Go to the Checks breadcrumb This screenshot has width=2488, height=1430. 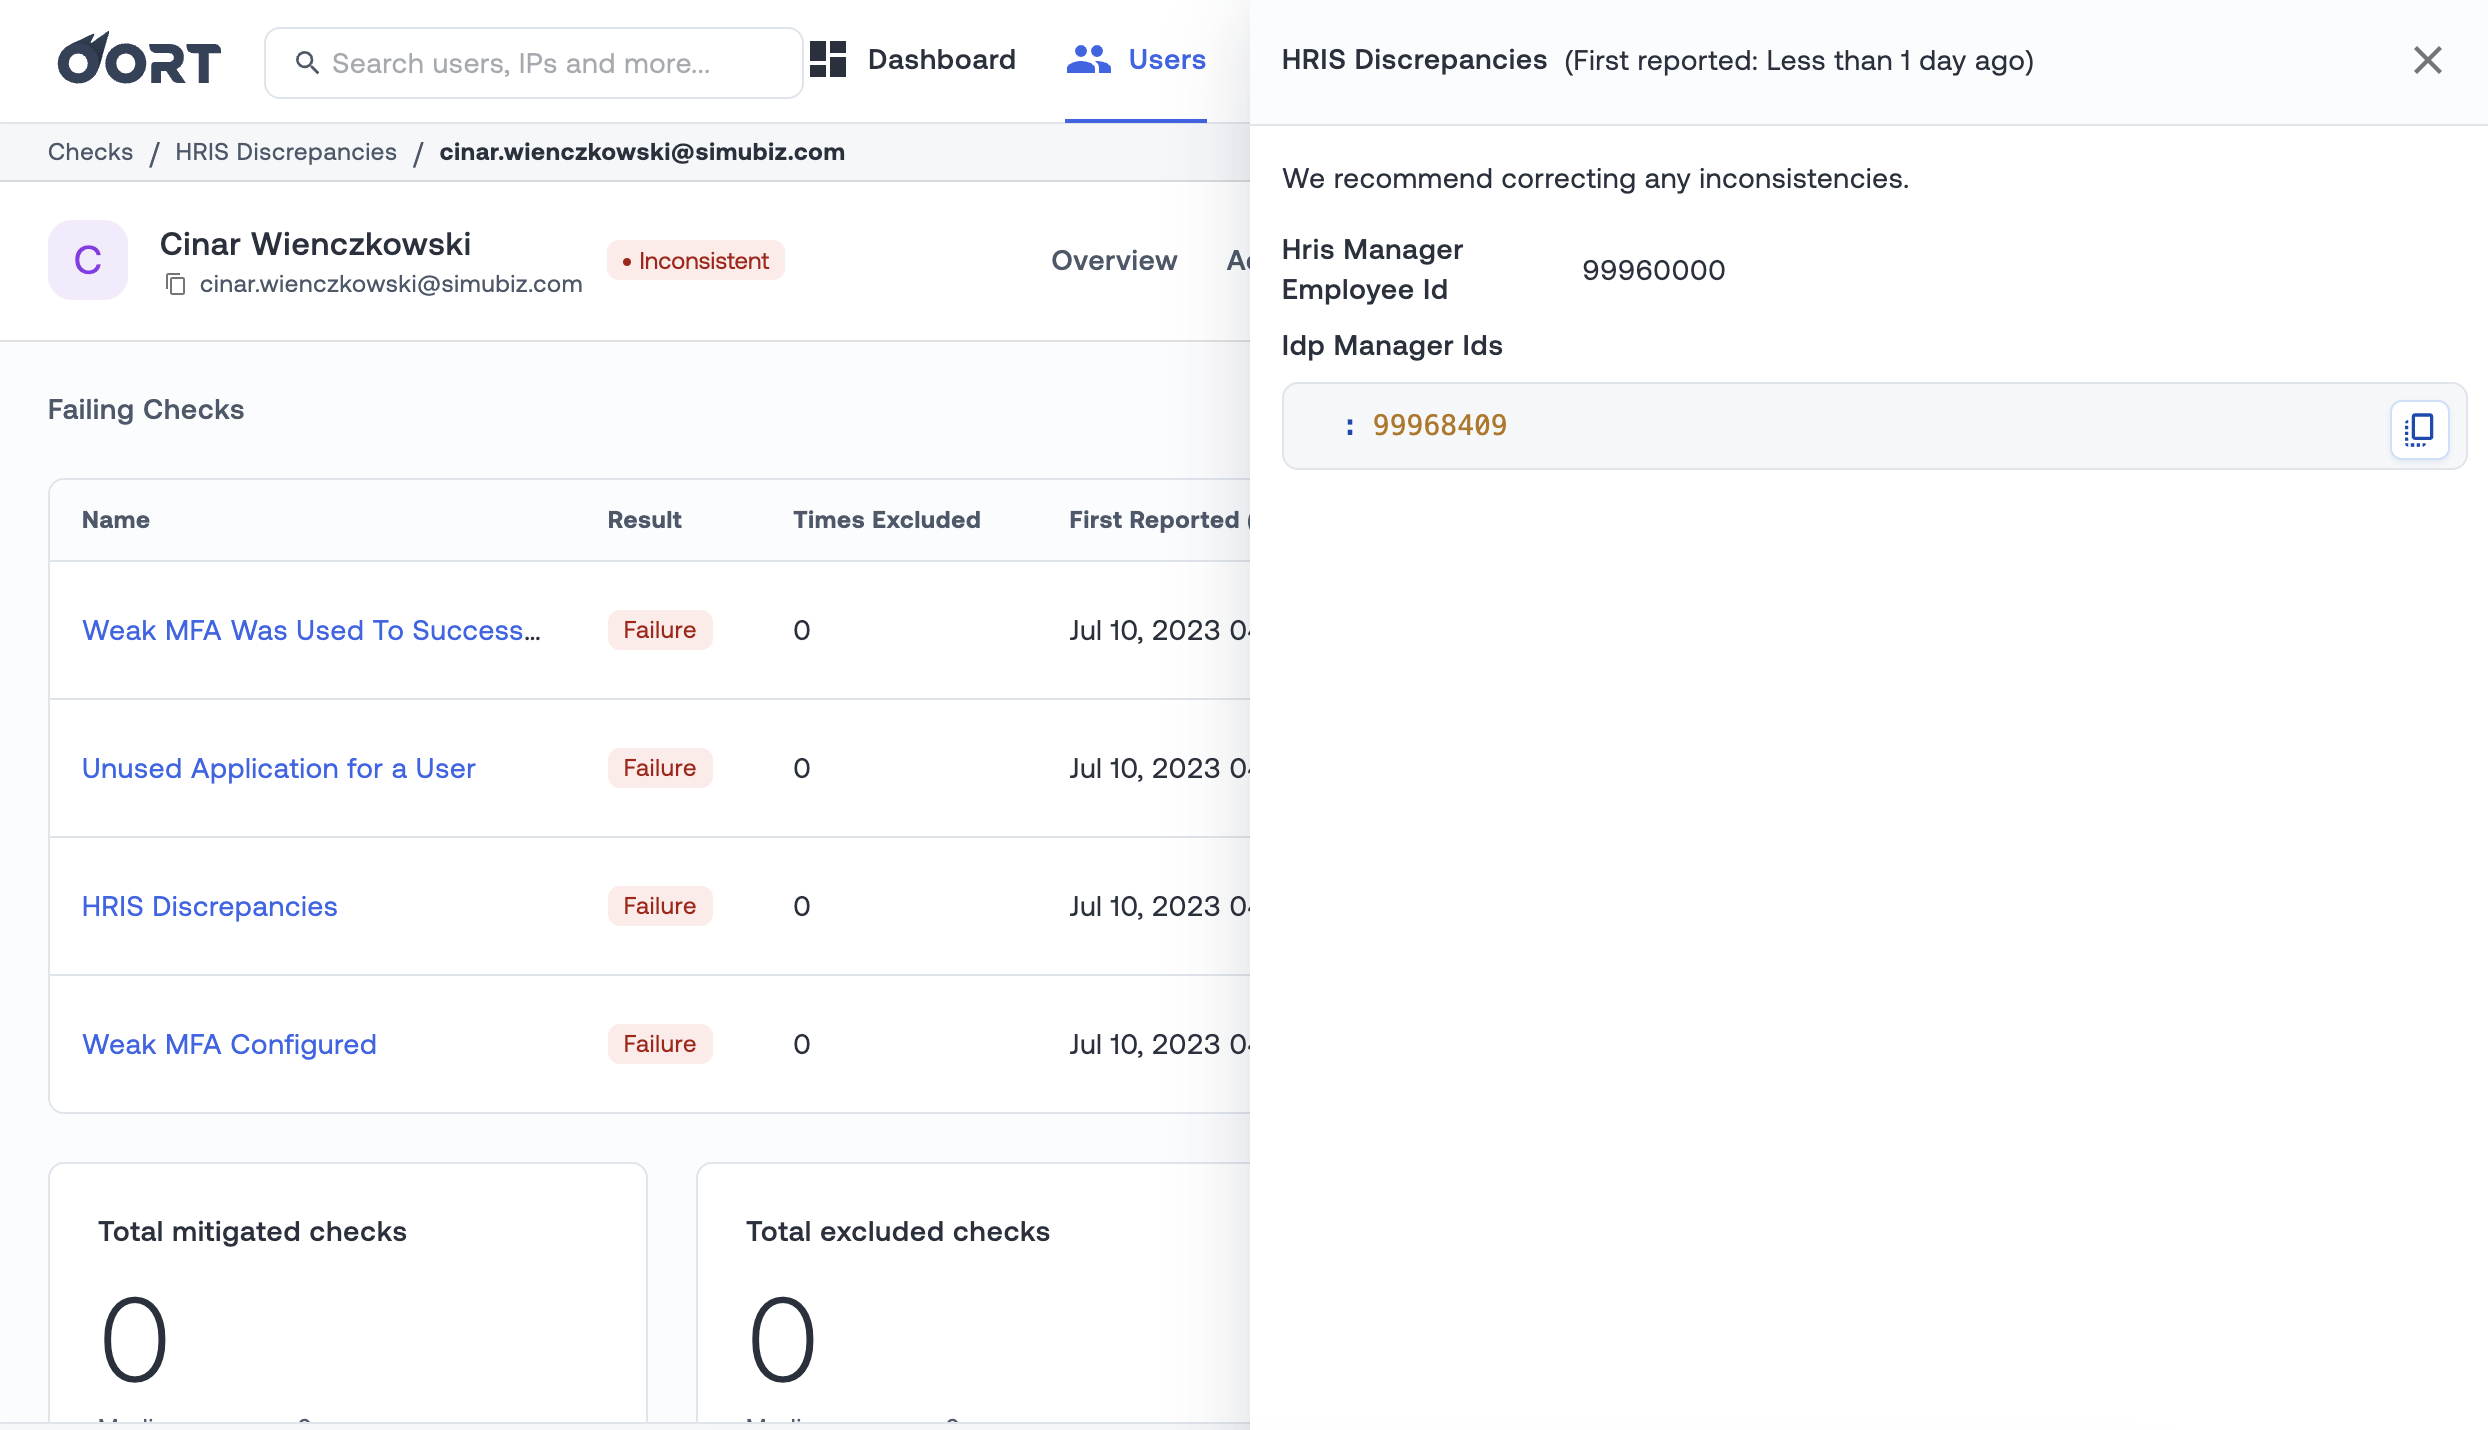click(90, 152)
